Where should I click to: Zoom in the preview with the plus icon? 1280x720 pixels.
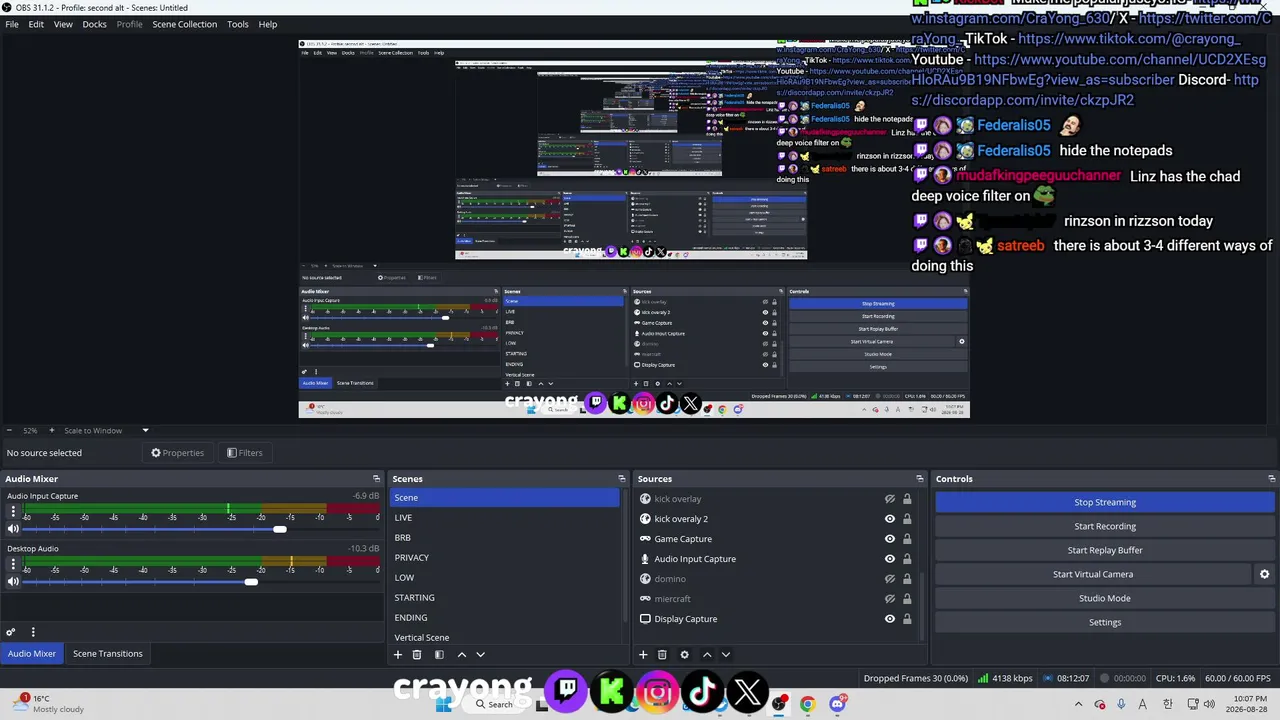point(52,431)
